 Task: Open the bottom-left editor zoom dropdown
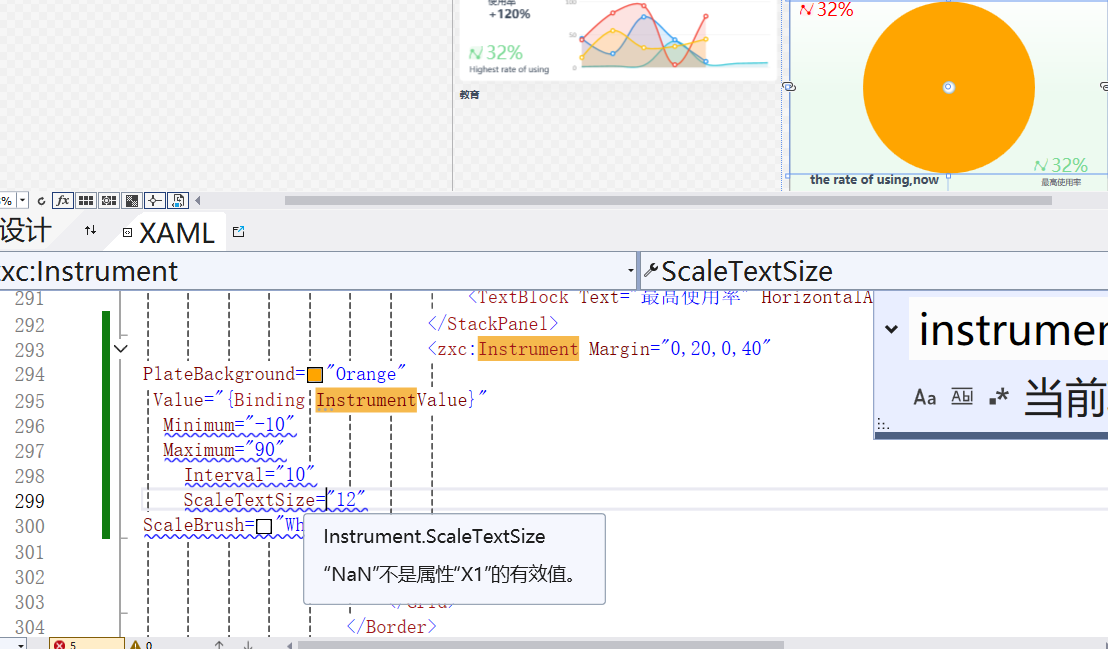pos(21,645)
